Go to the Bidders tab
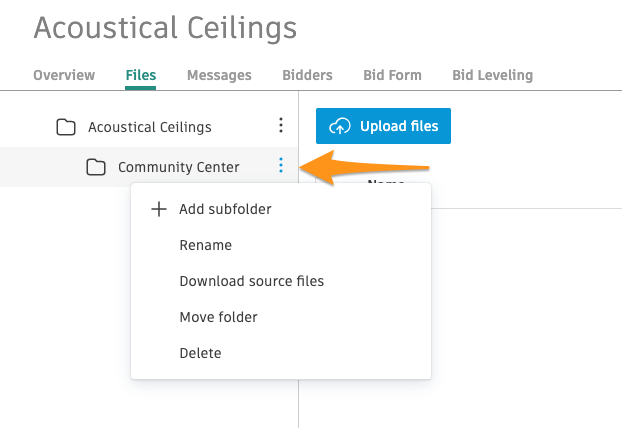622x428 pixels. click(x=307, y=75)
